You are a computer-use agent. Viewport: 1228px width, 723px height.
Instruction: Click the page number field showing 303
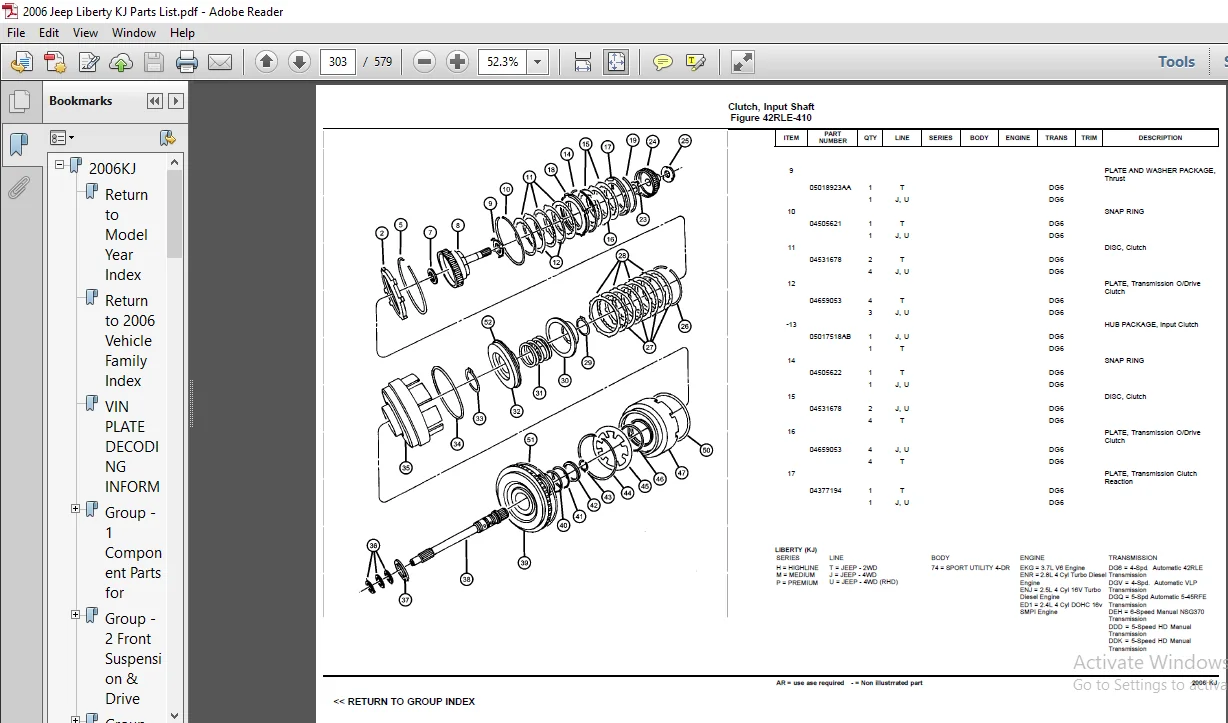[338, 62]
